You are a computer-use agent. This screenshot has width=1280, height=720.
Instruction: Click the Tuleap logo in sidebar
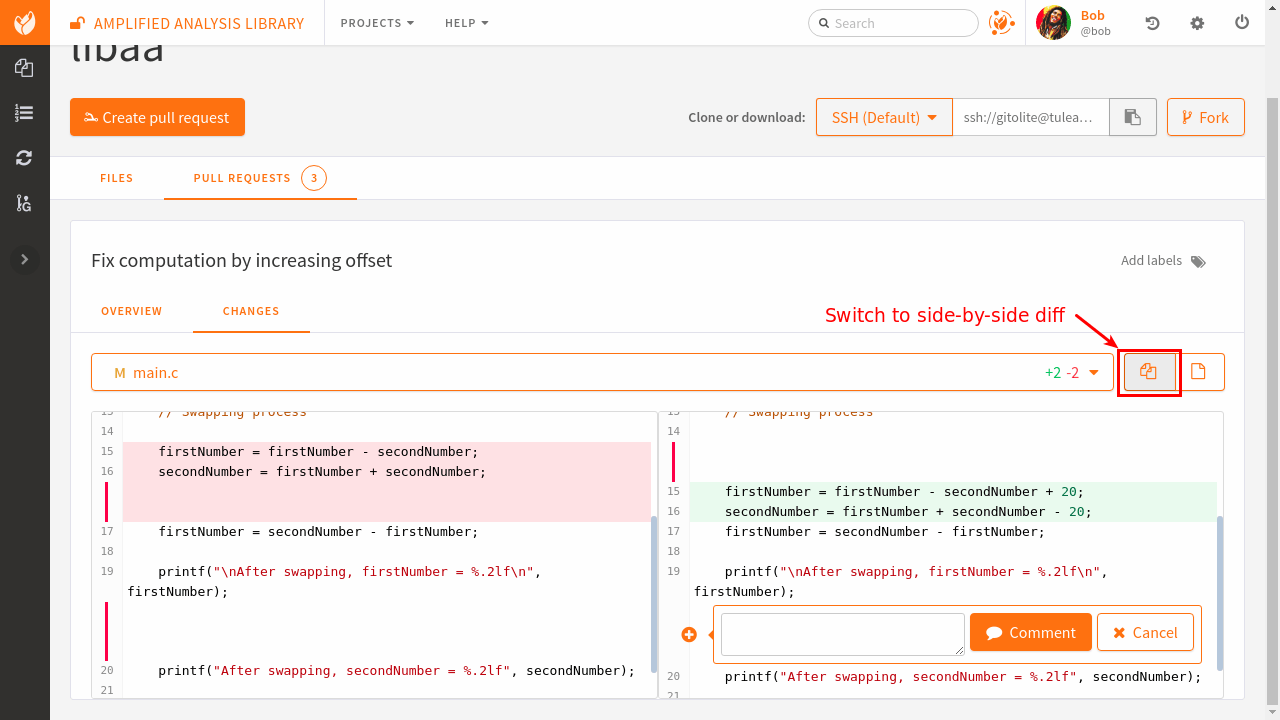[24, 22]
